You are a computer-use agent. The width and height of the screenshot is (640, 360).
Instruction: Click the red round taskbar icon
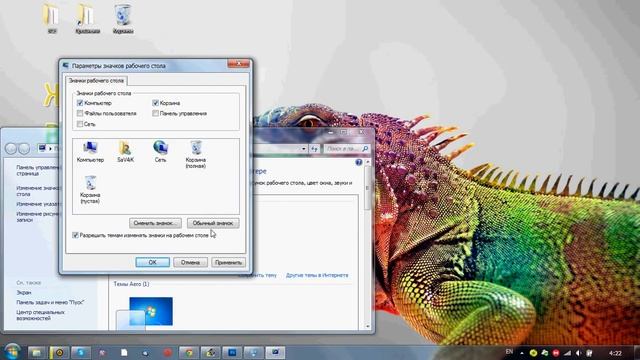click(167, 352)
